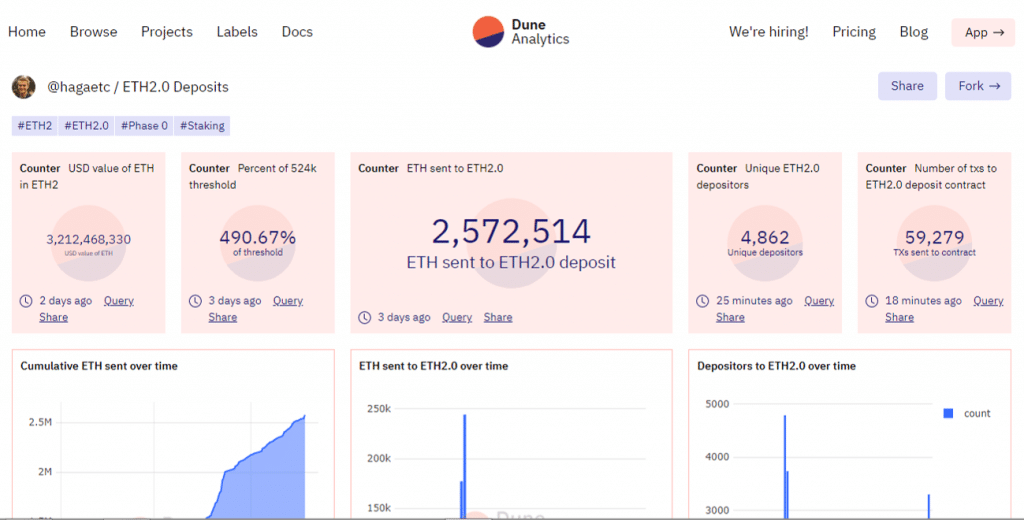Click the 490.67% threshold value
Image resolution: width=1024 pixels, height=520 pixels.
point(258,237)
